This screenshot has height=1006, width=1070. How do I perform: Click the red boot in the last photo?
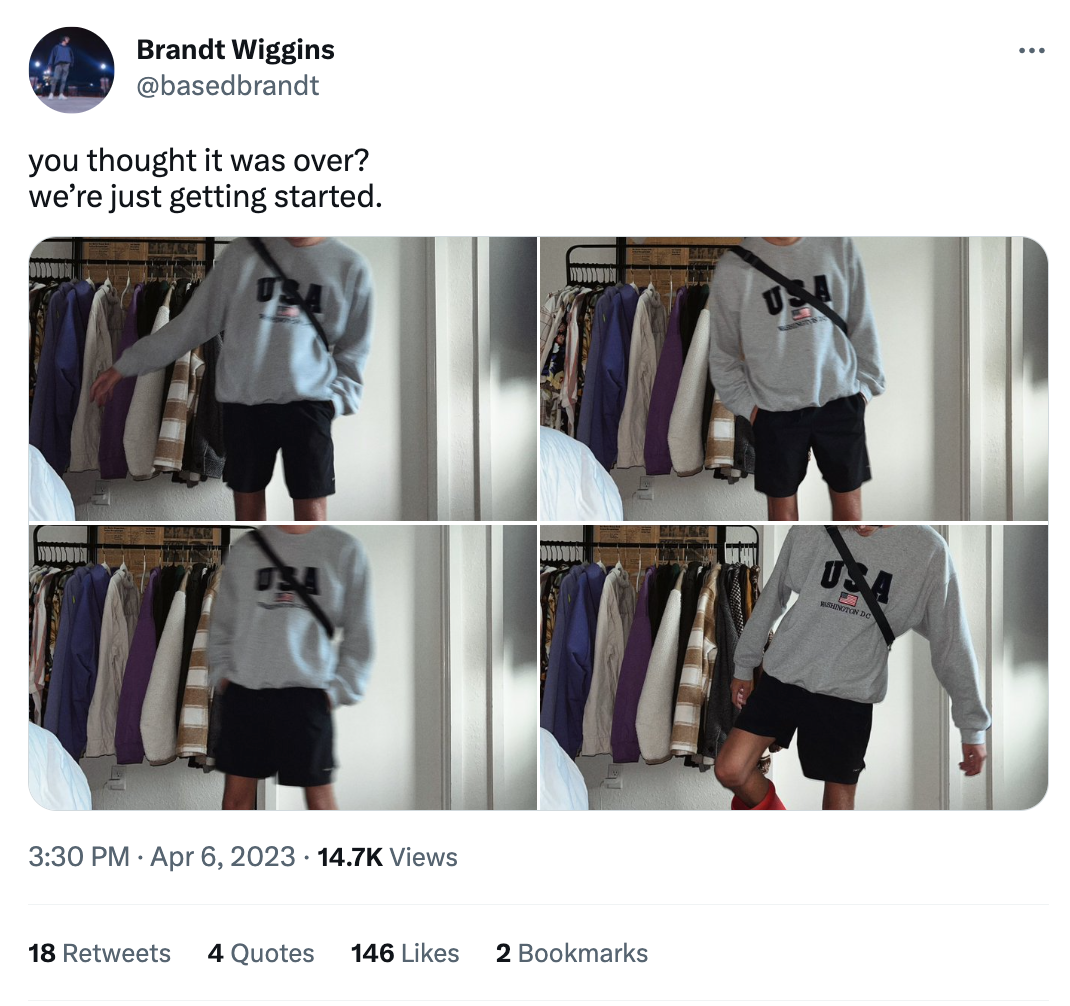click(758, 796)
